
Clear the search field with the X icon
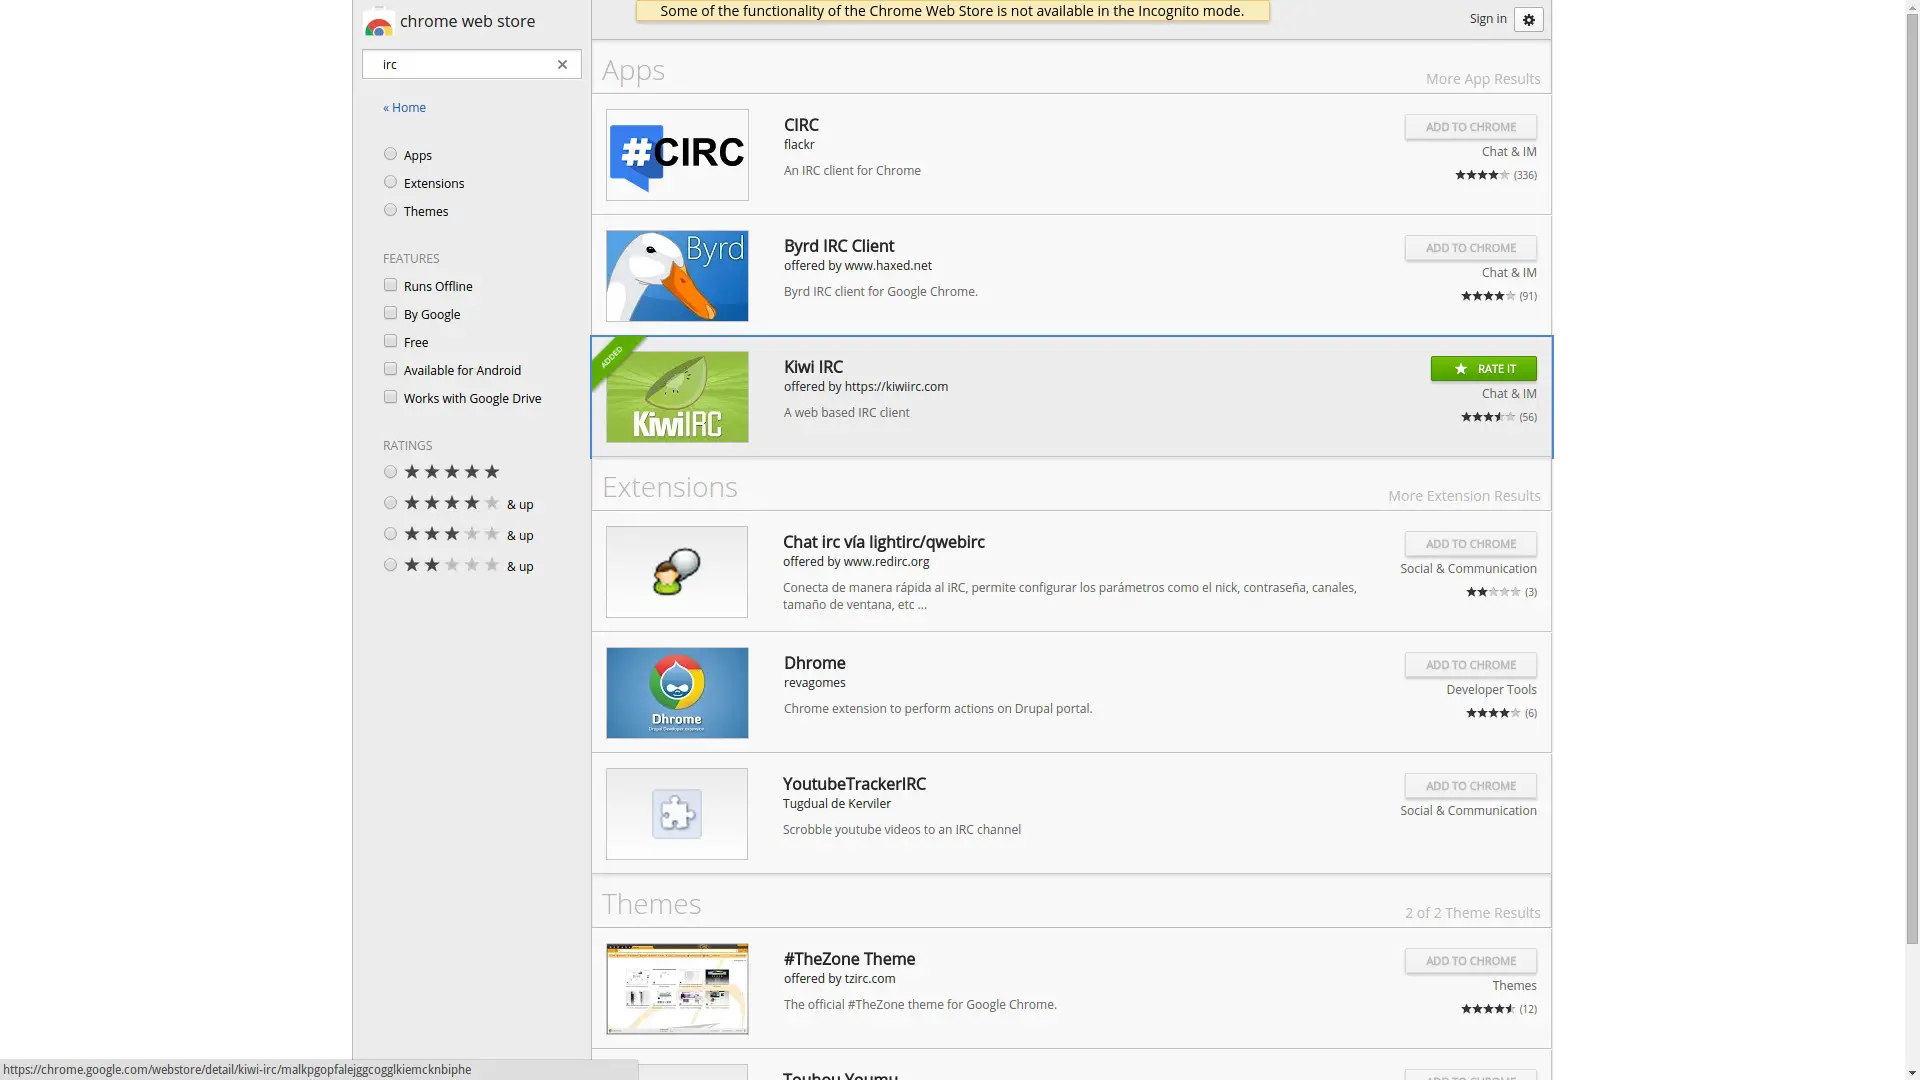(562, 65)
